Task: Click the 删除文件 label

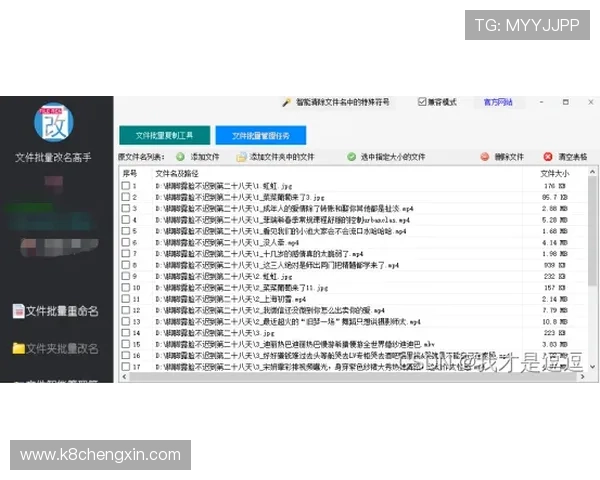Action: click(509, 157)
